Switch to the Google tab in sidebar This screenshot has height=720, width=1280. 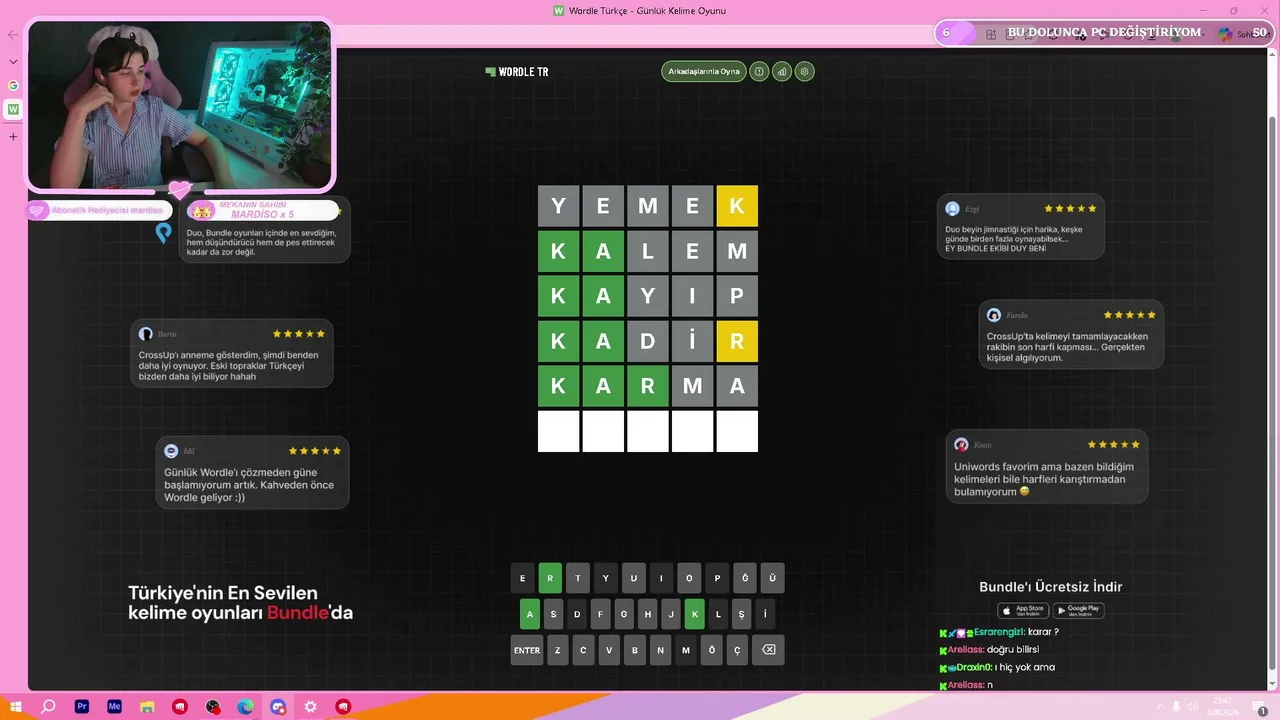pos(13,85)
